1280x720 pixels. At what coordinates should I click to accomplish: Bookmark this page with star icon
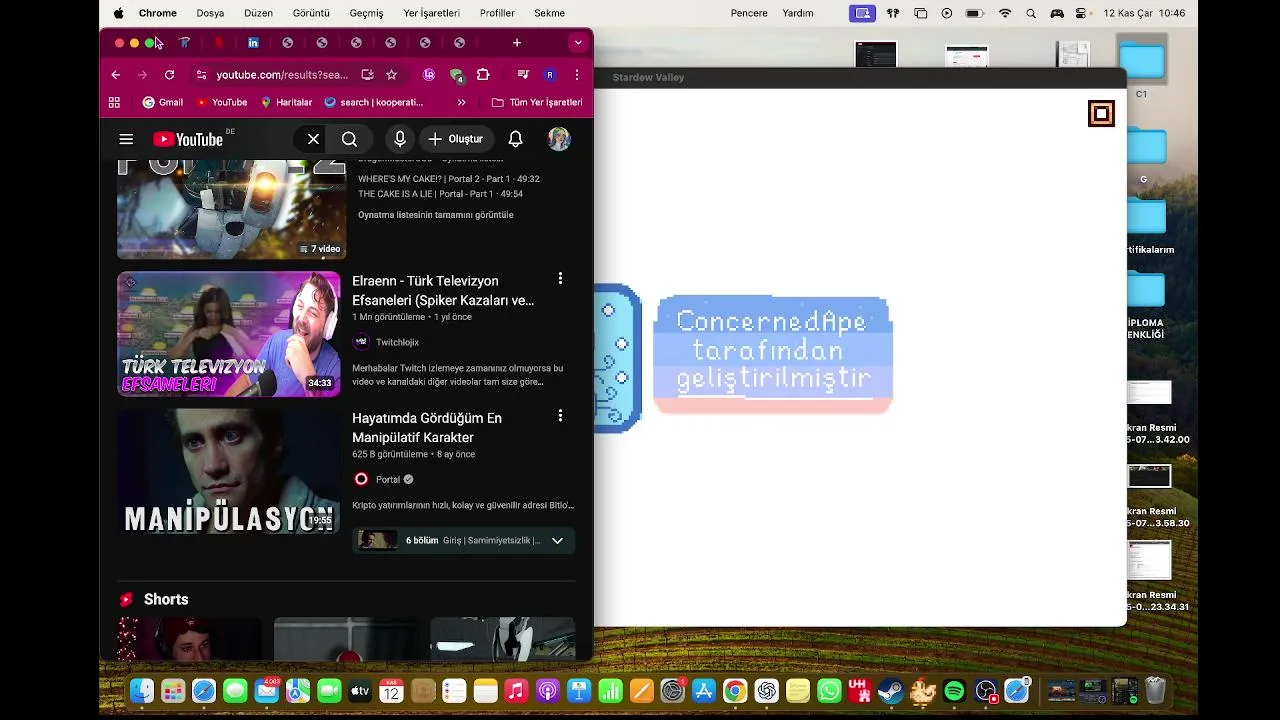391,74
